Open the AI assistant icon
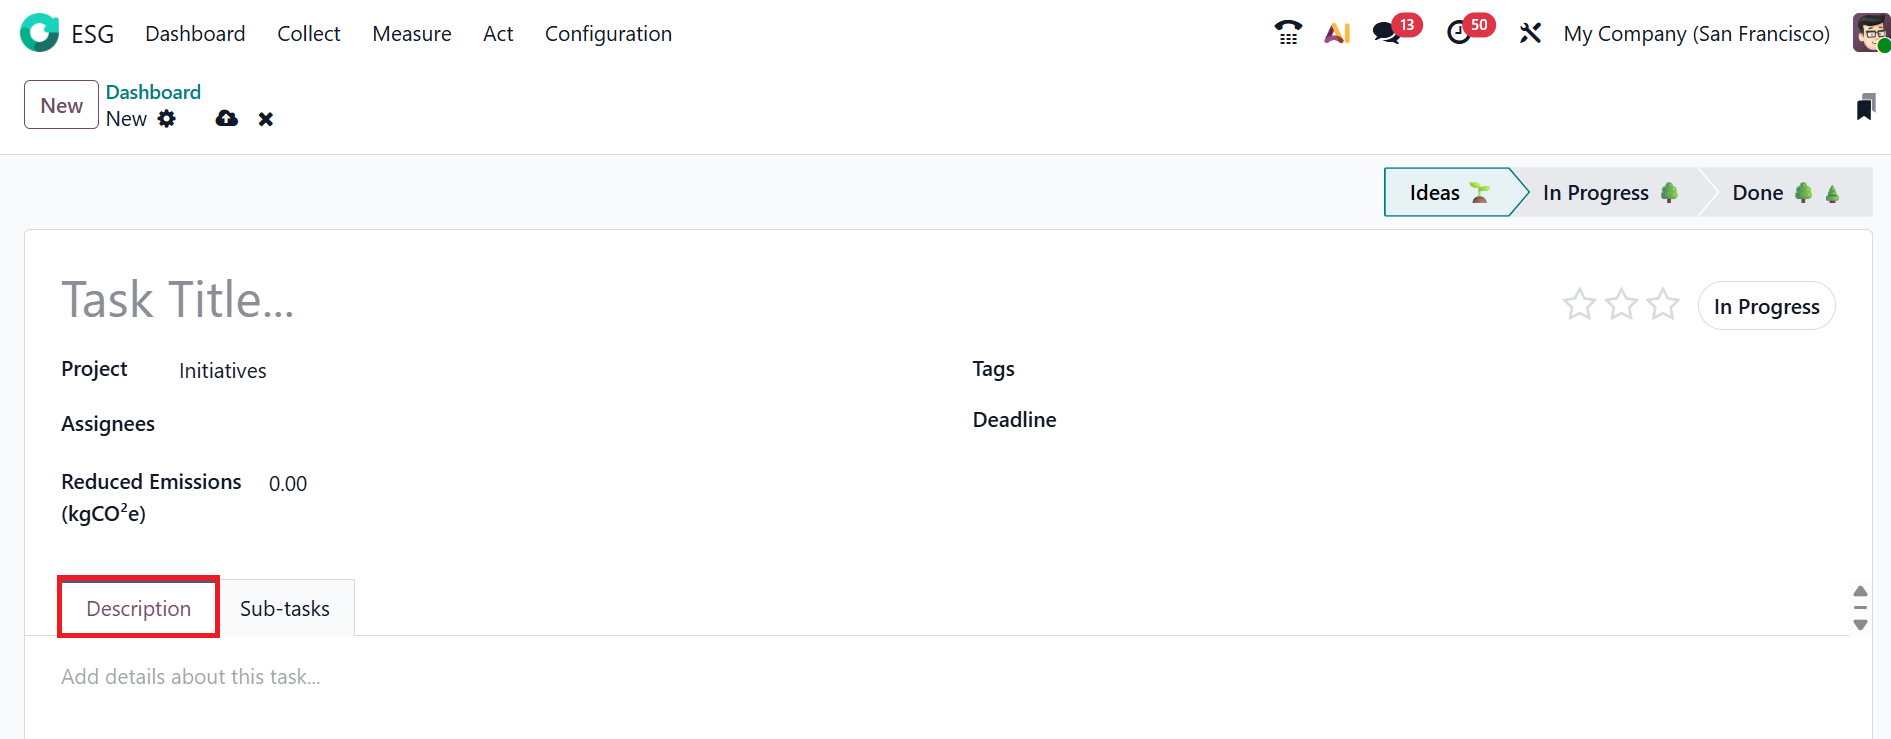1891x739 pixels. [1337, 33]
